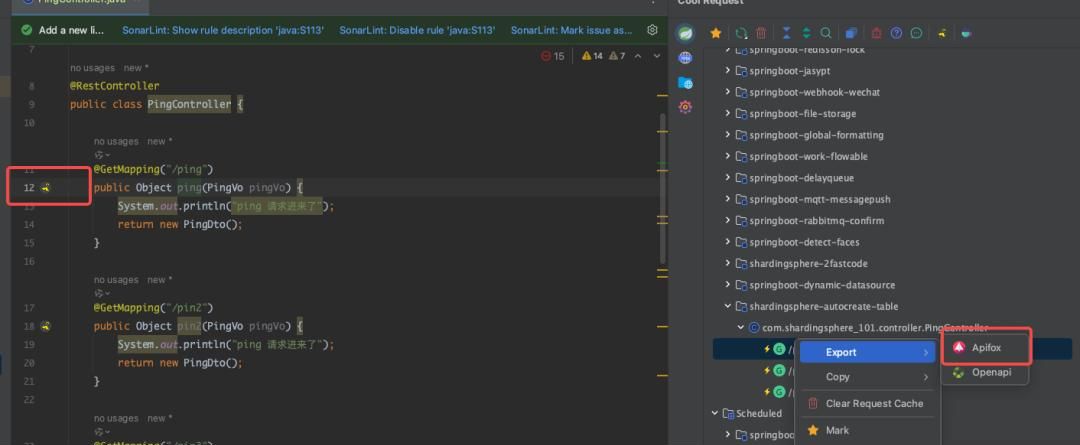Click Clear Request Cache menu entry

873,403
